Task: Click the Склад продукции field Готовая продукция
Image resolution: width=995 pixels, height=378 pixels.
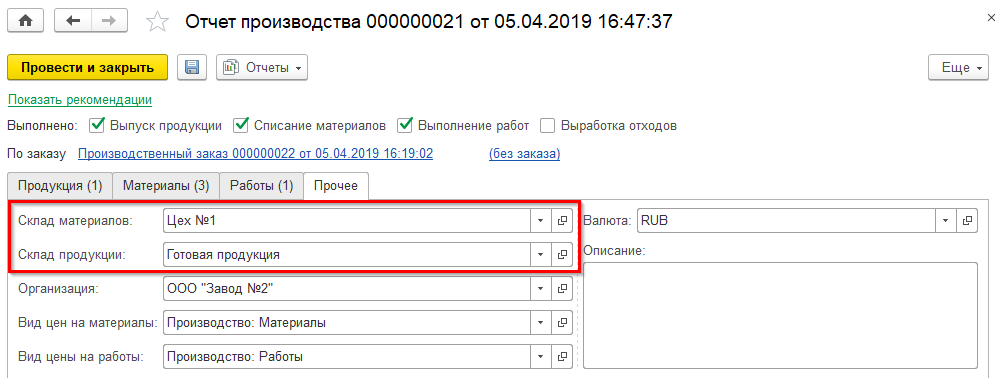Action: point(346,254)
